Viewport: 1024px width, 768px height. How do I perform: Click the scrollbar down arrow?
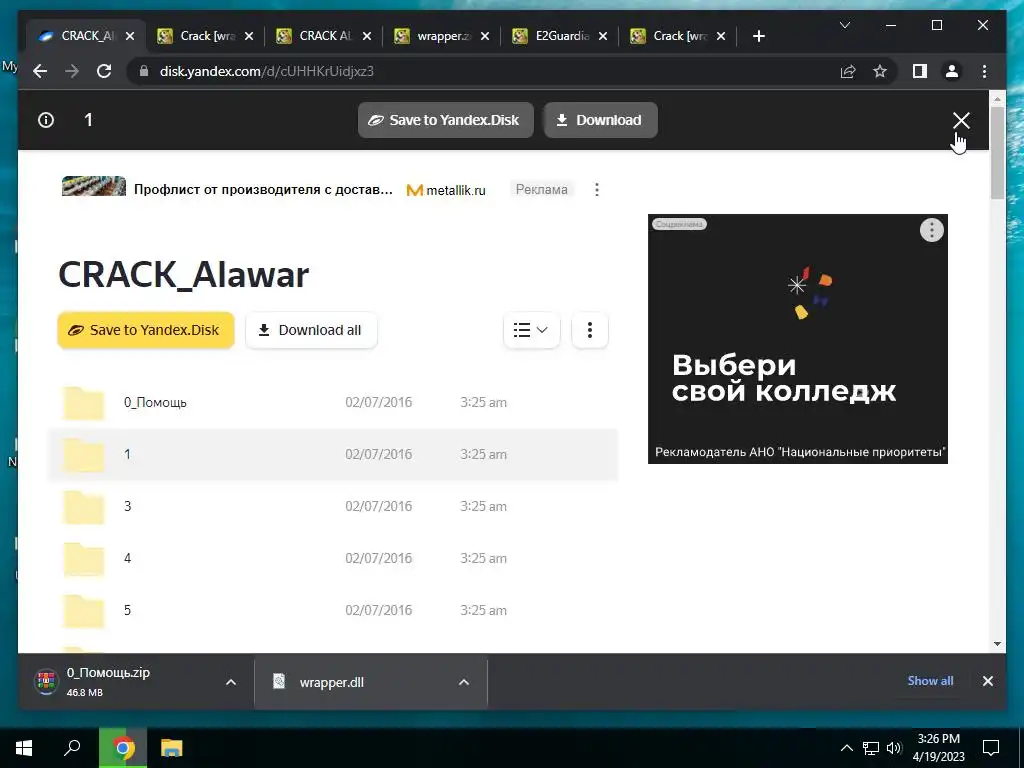tap(997, 644)
